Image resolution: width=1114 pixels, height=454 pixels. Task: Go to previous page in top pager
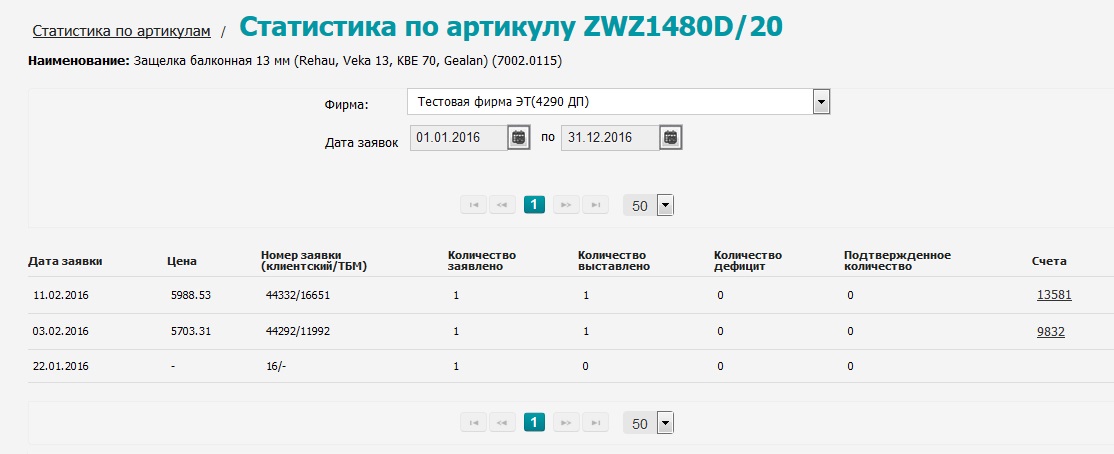502,205
